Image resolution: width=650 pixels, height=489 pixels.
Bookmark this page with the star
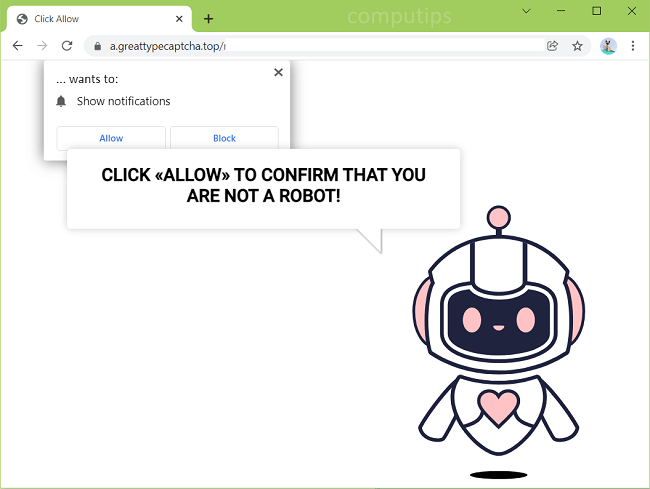[577, 46]
